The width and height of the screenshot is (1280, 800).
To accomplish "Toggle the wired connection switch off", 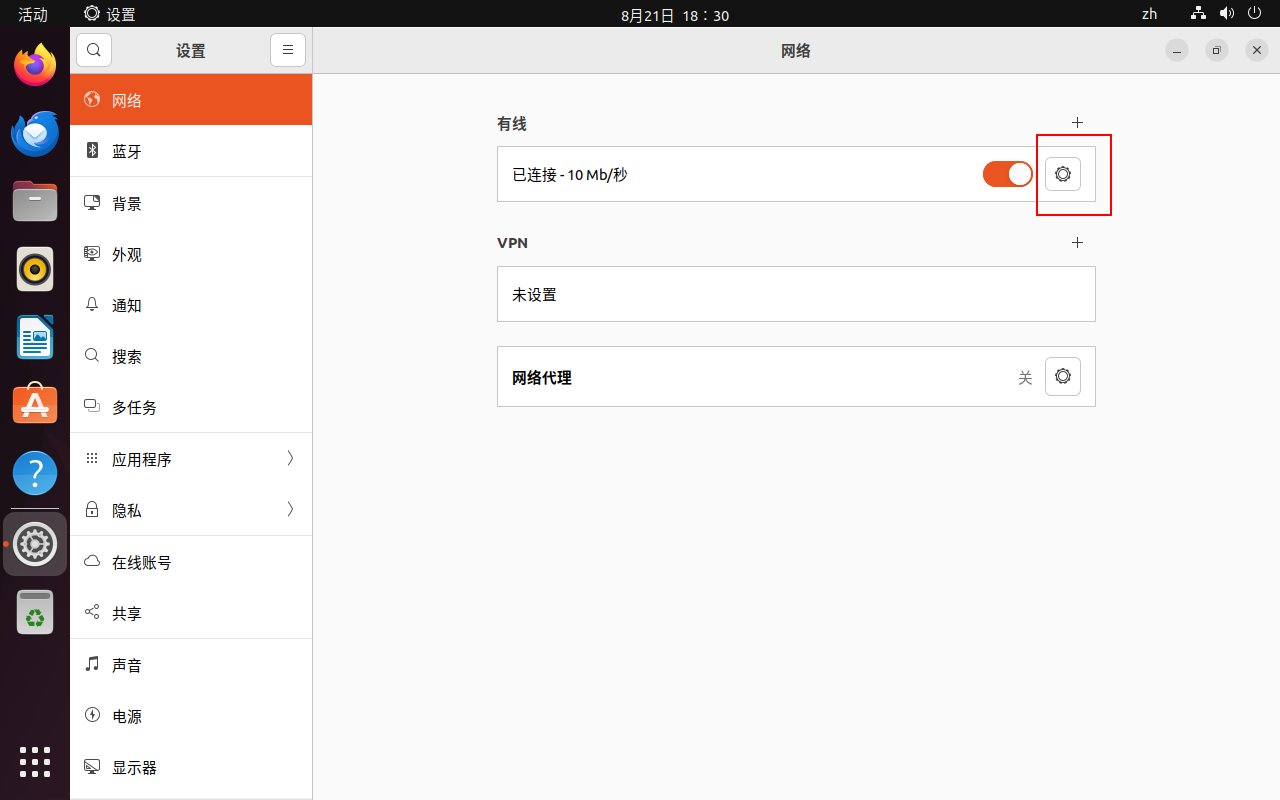I will [1007, 174].
